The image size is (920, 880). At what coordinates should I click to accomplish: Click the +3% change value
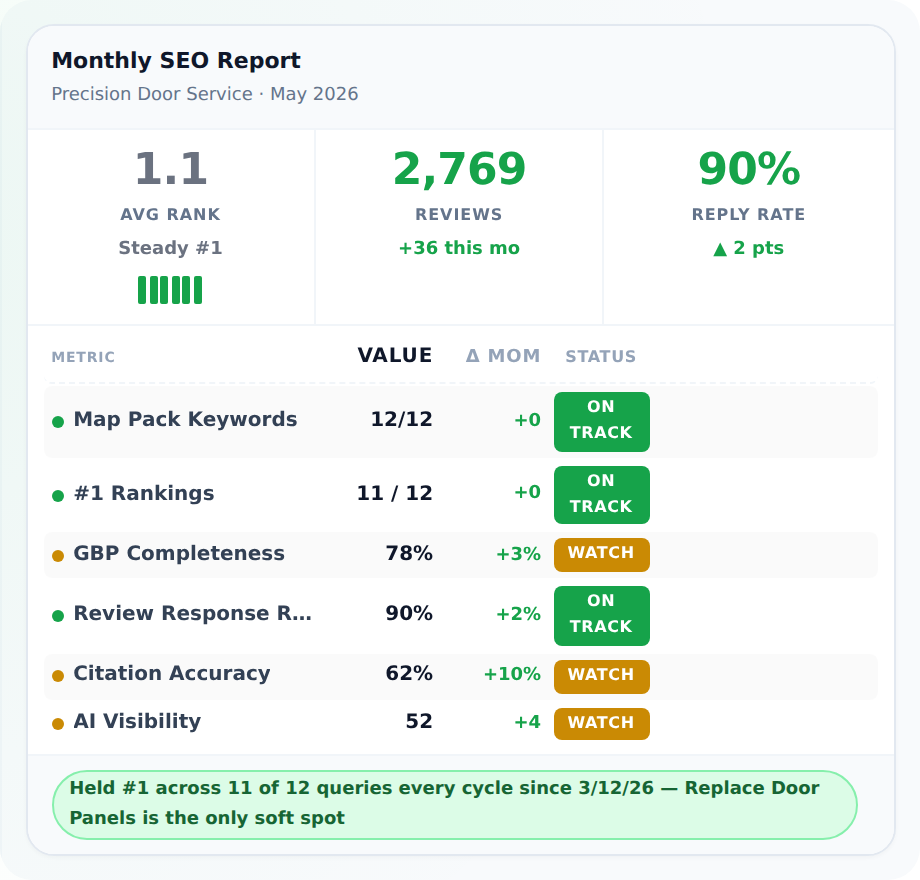coord(519,554)
